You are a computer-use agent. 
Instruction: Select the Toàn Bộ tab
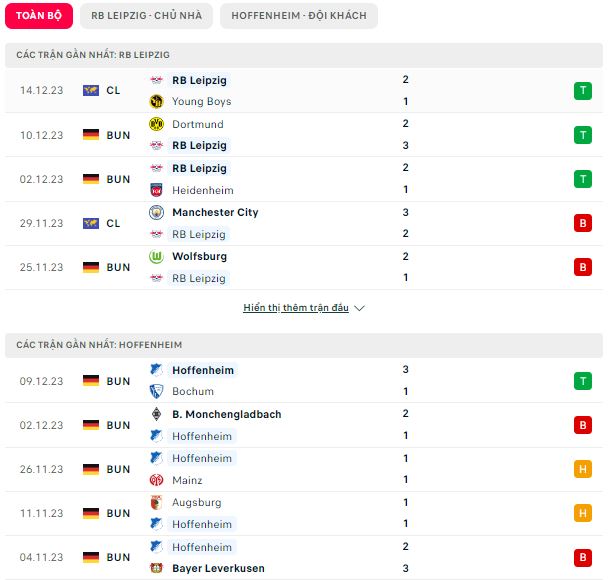[39, 16]
